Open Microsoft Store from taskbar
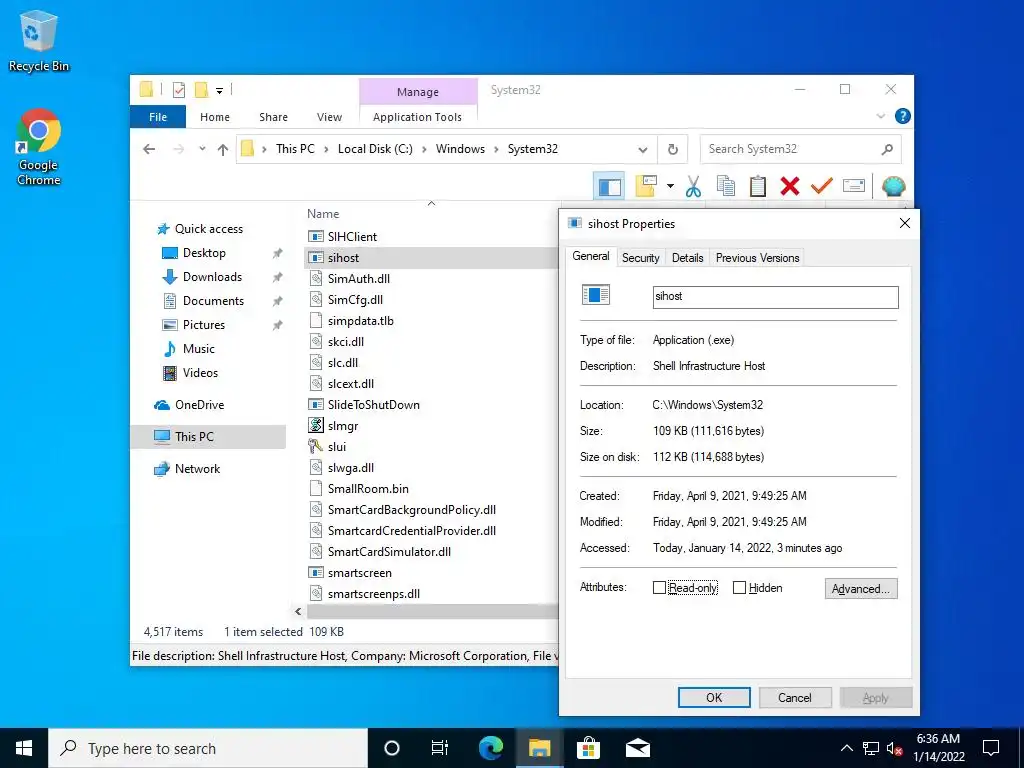Viewport: 1024px width, 768px height. point(588,748)
